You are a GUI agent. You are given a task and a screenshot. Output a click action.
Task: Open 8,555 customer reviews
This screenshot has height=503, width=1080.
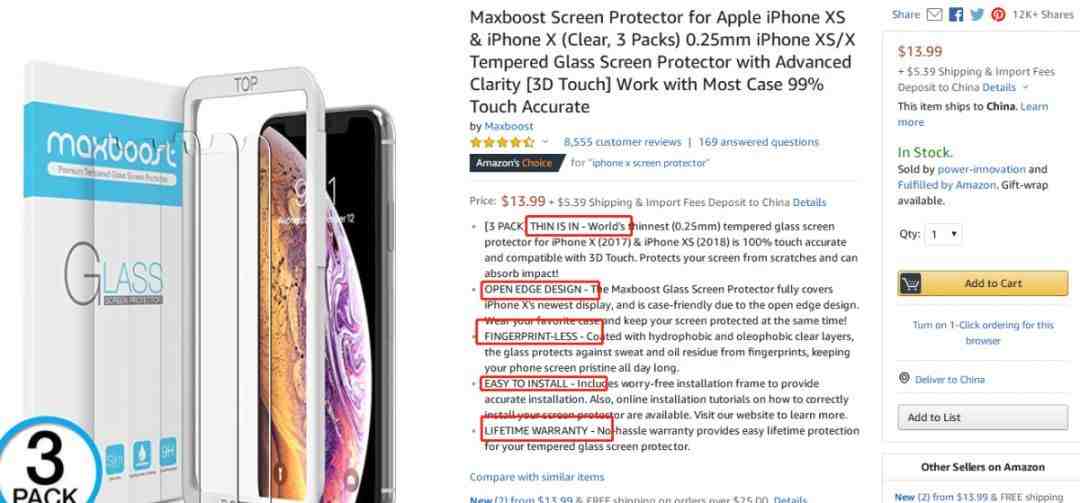click(x=622, y=143)
